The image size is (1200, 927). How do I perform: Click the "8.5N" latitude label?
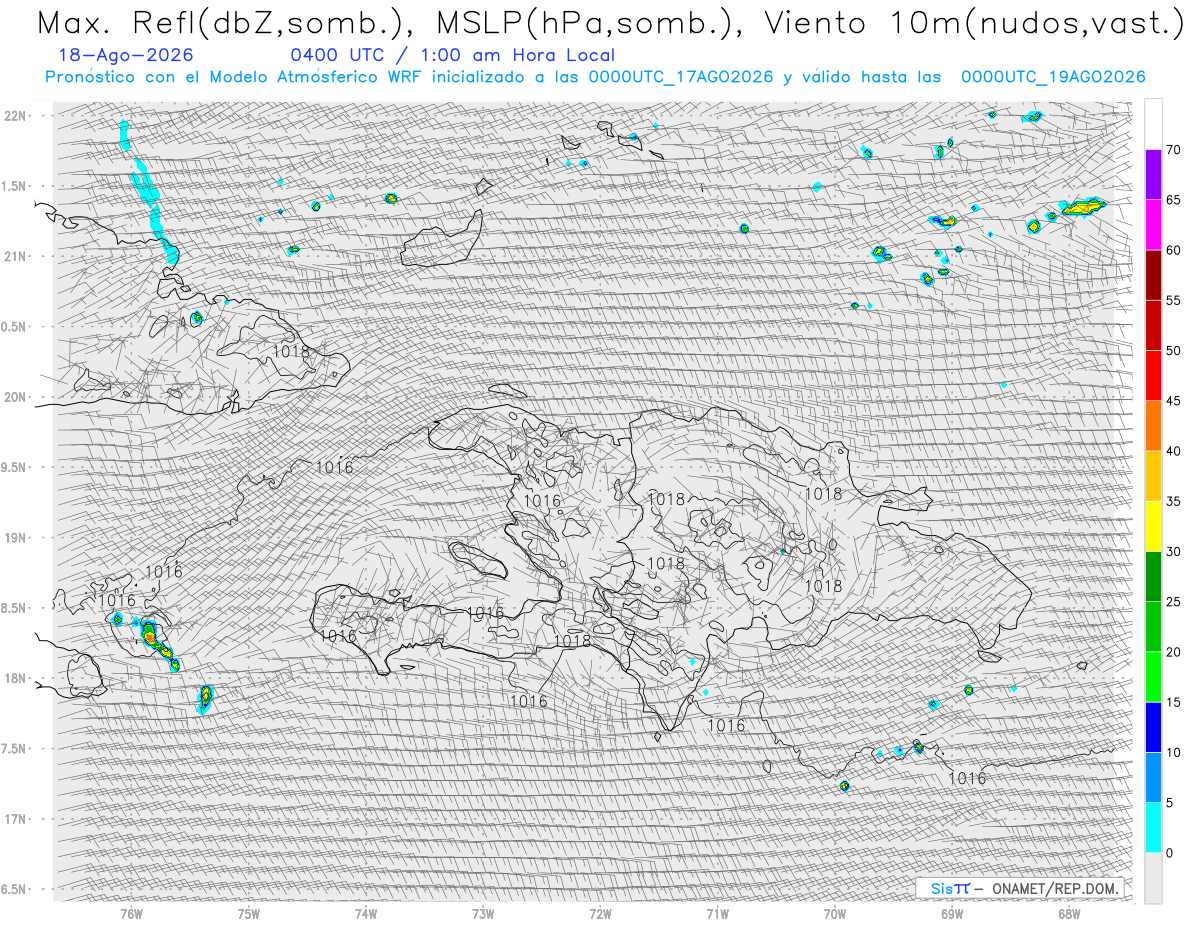(x=13, y=608)
